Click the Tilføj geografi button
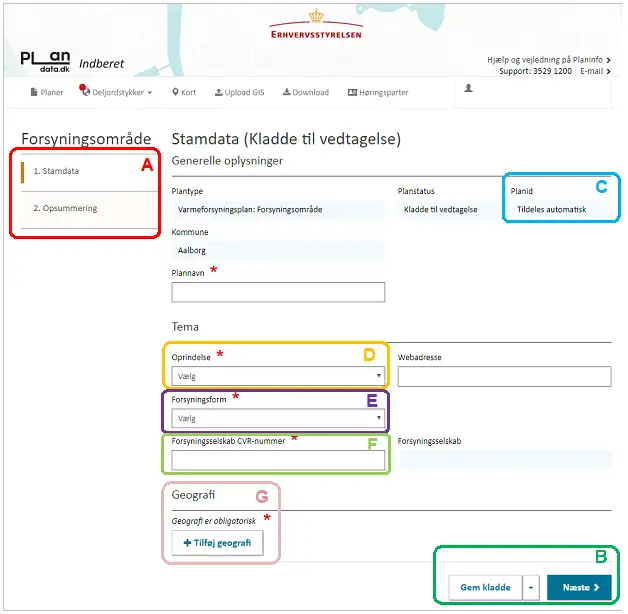Image resolution: width=628 pixels, height=614 pixels. point(217,542)
